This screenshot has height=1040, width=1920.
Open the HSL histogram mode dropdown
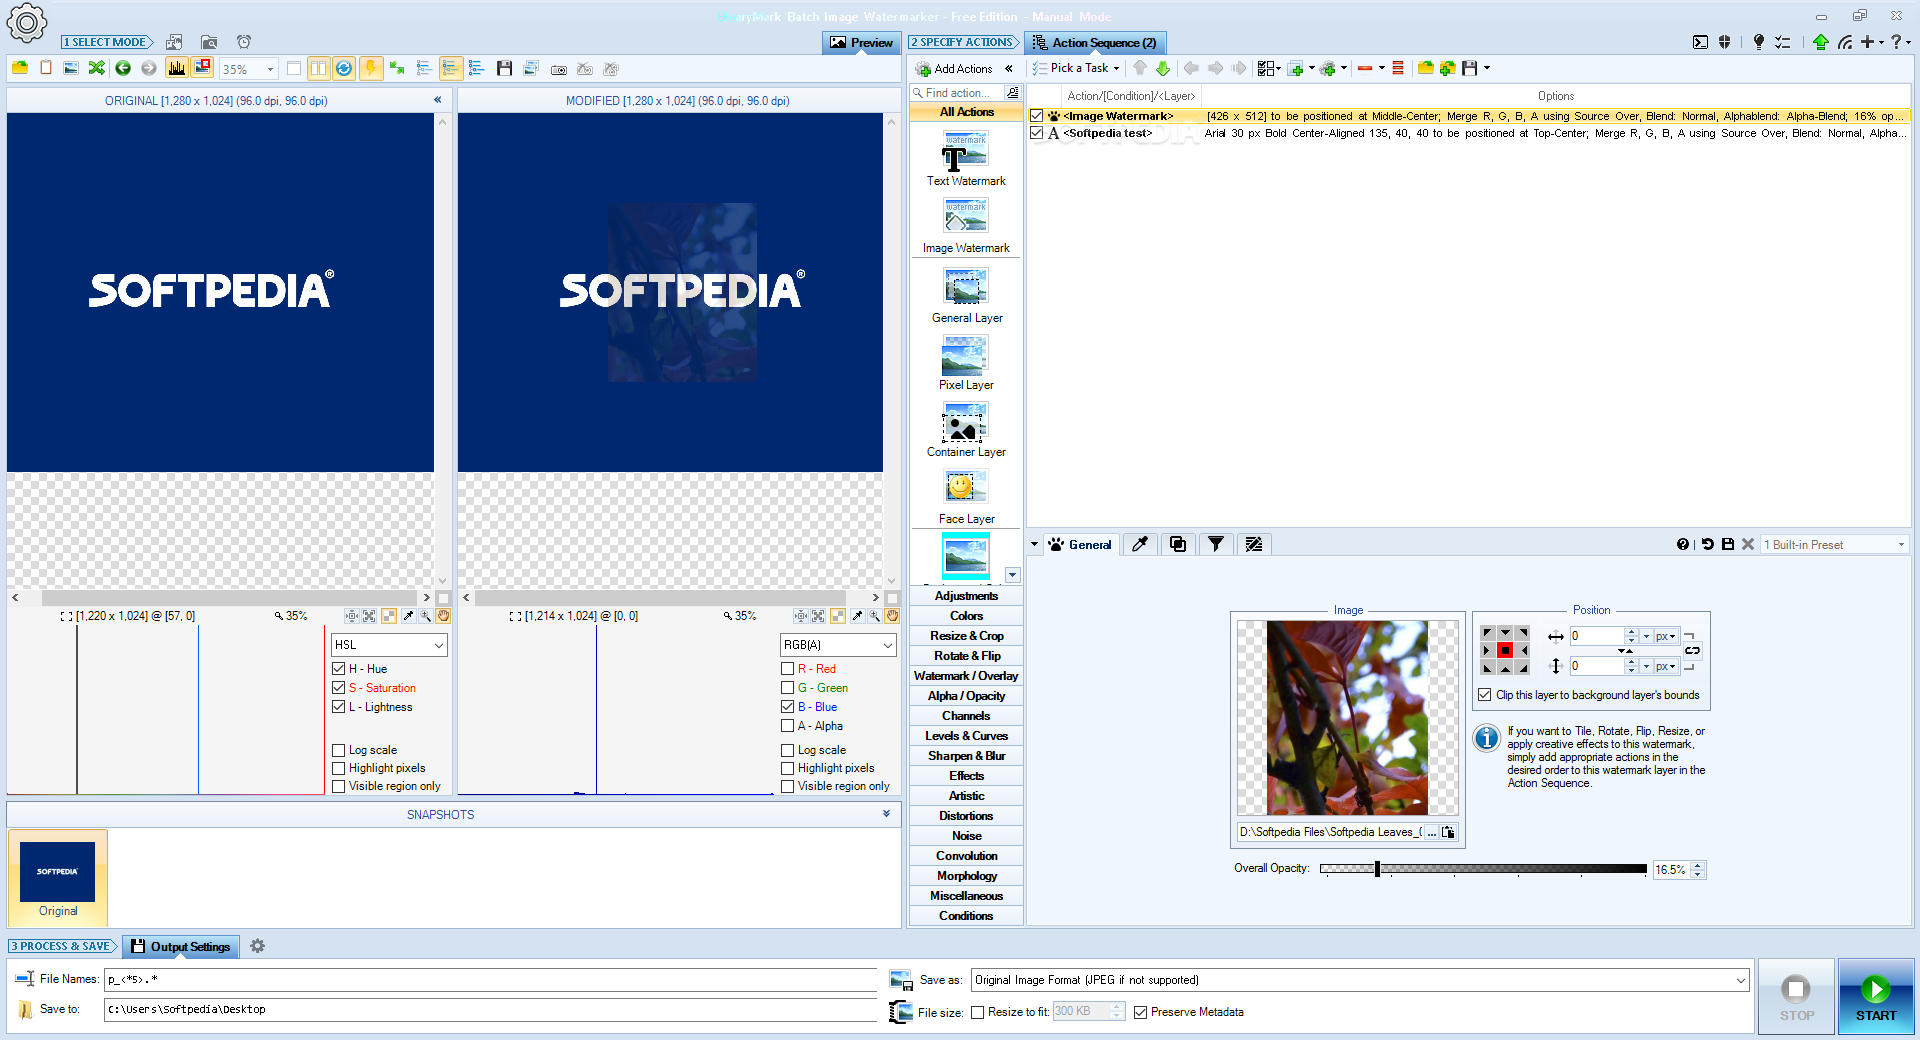pos(389,645)
